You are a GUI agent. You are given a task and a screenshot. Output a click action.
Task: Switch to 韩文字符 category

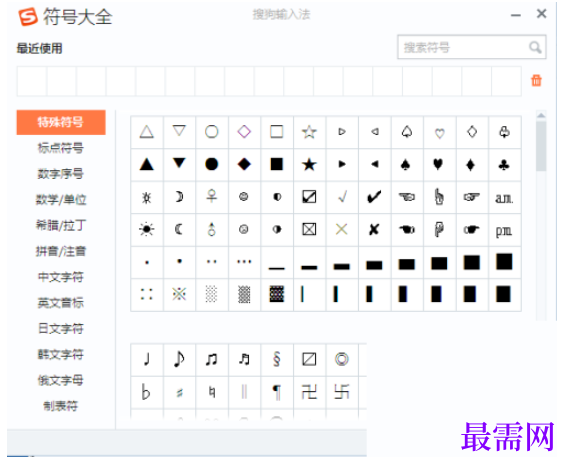[x=61, y=354]
